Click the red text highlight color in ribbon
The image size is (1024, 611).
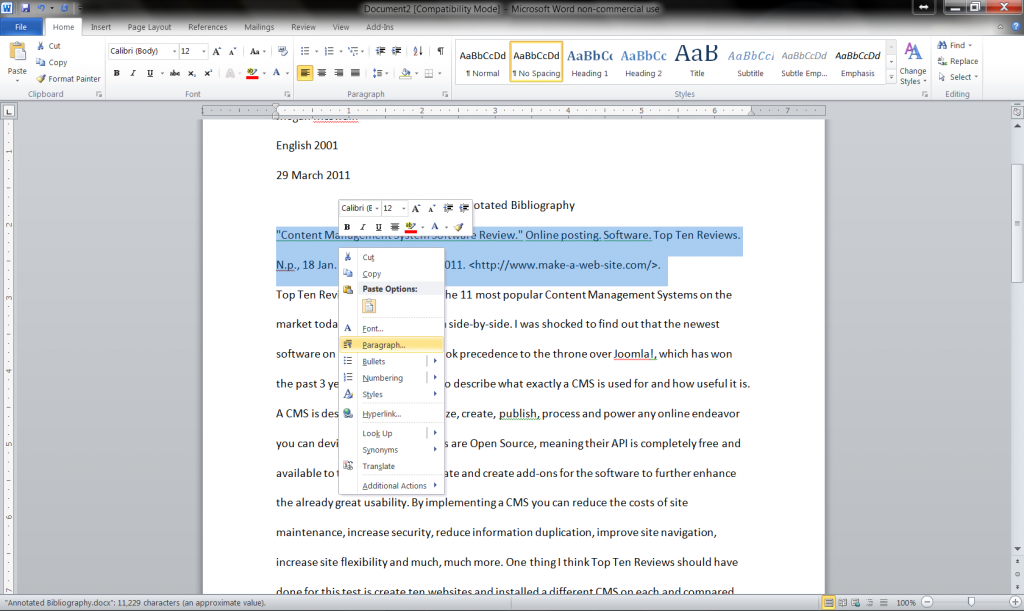[x=252, y=73]
